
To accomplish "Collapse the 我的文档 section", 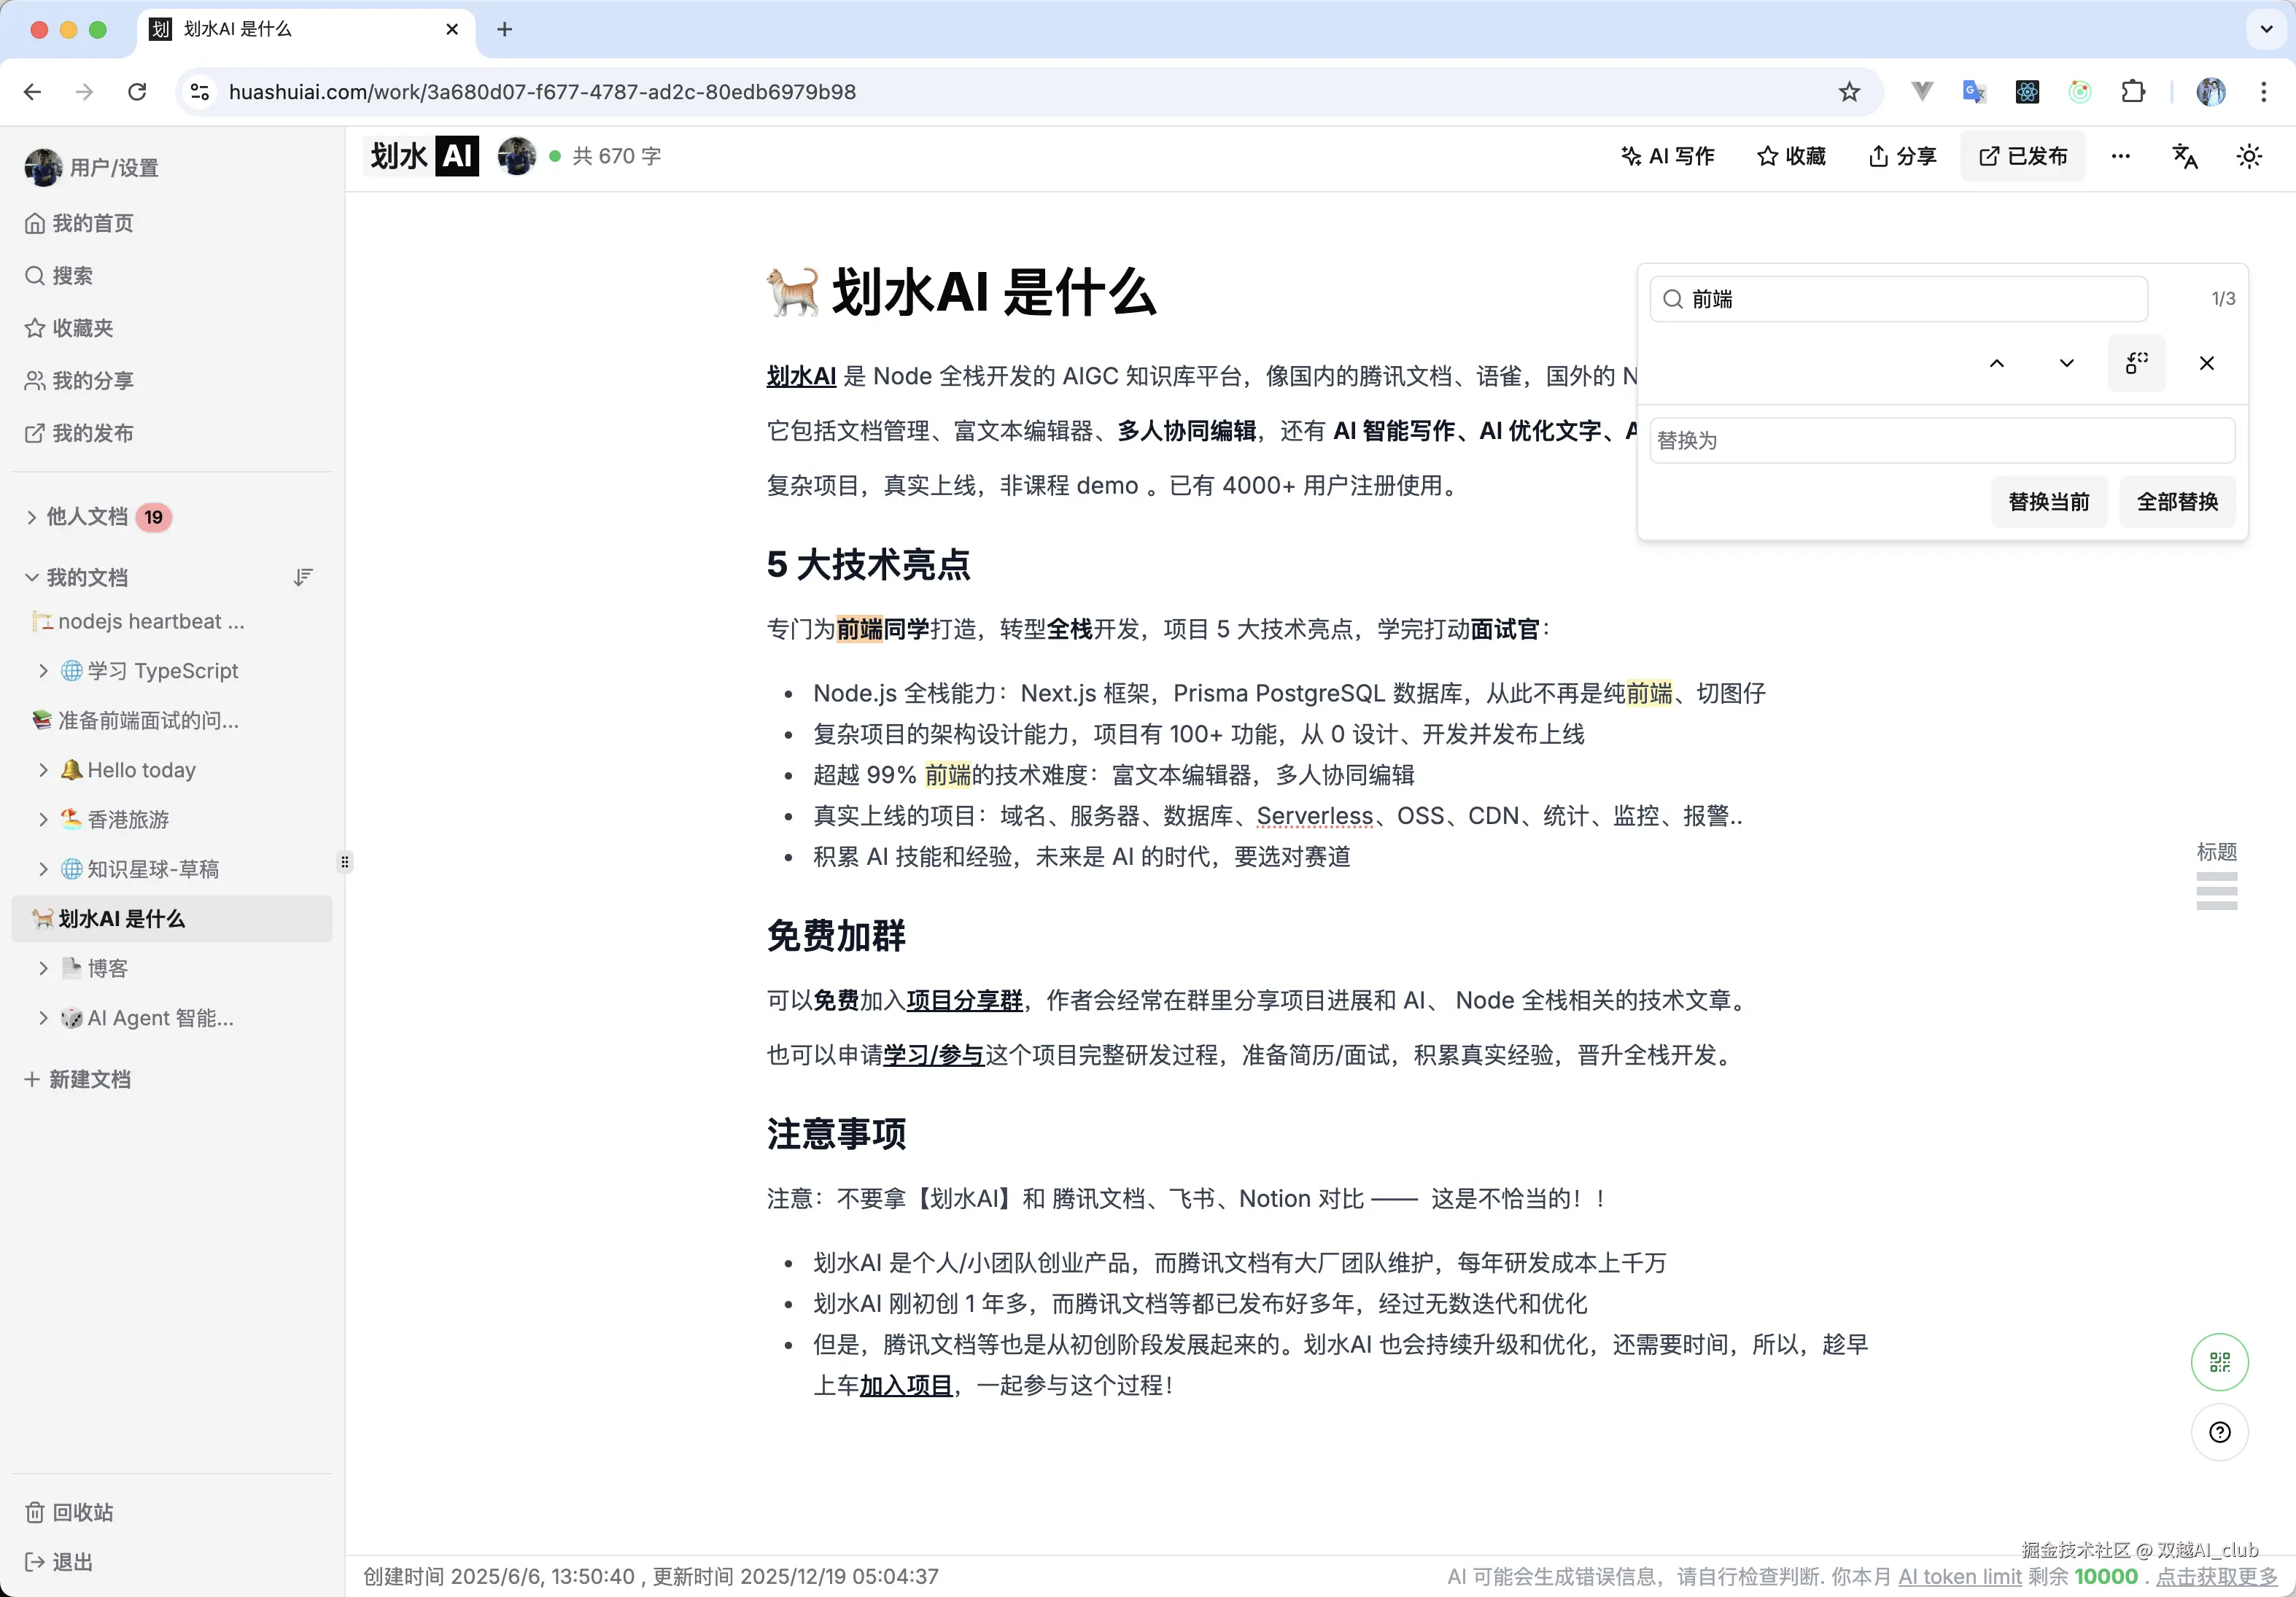I will click(x=30, y=577).
